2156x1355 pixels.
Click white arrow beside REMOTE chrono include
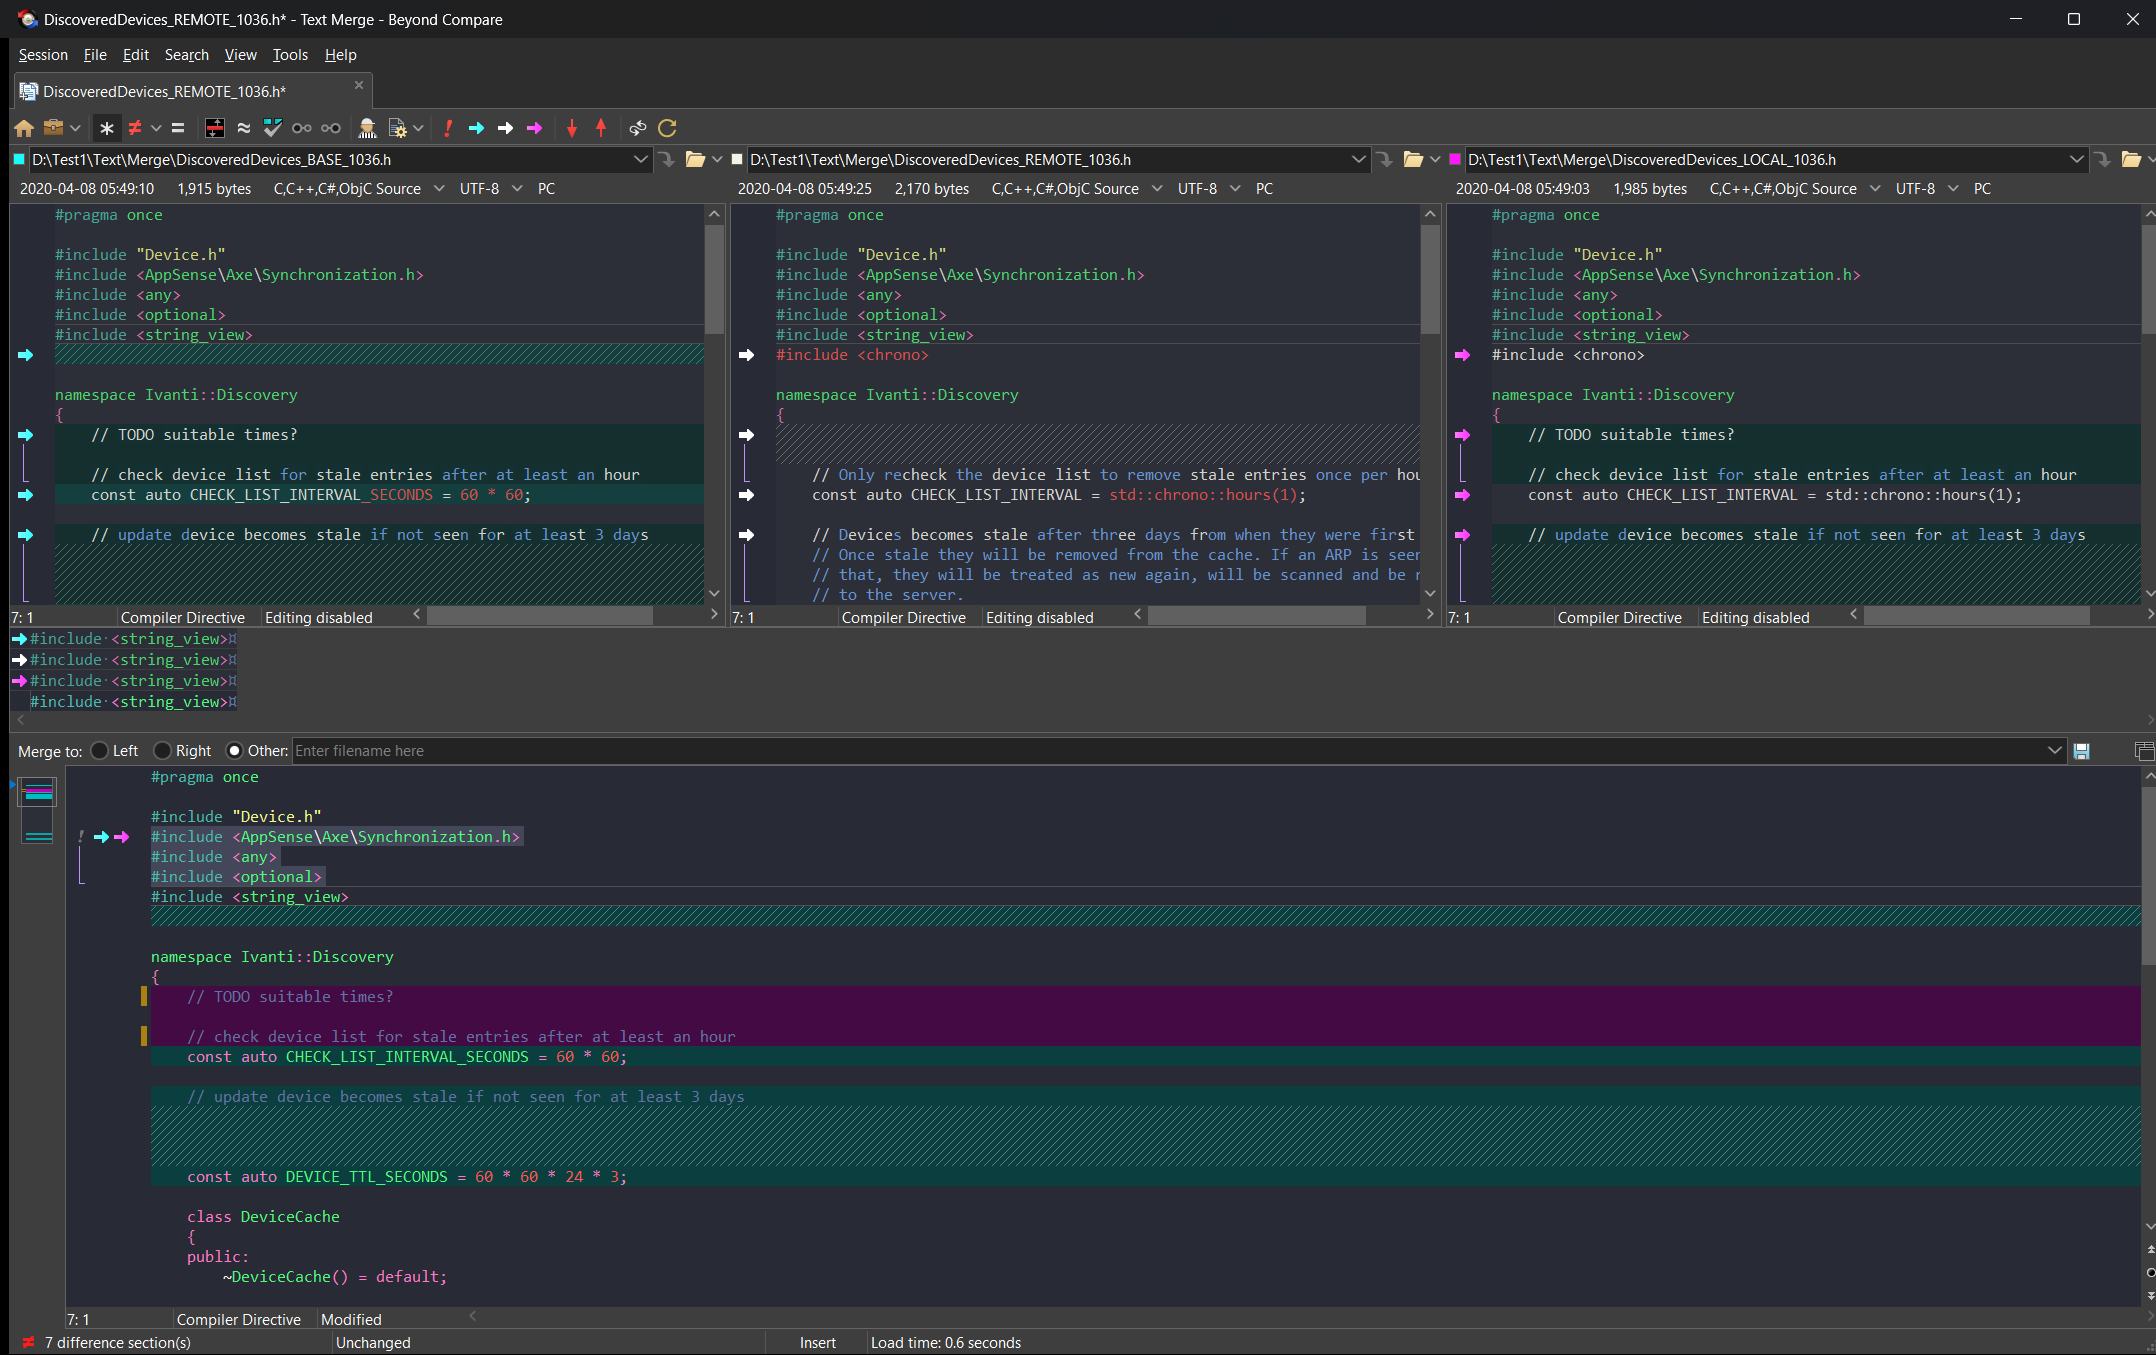click(x=746, y=355)
